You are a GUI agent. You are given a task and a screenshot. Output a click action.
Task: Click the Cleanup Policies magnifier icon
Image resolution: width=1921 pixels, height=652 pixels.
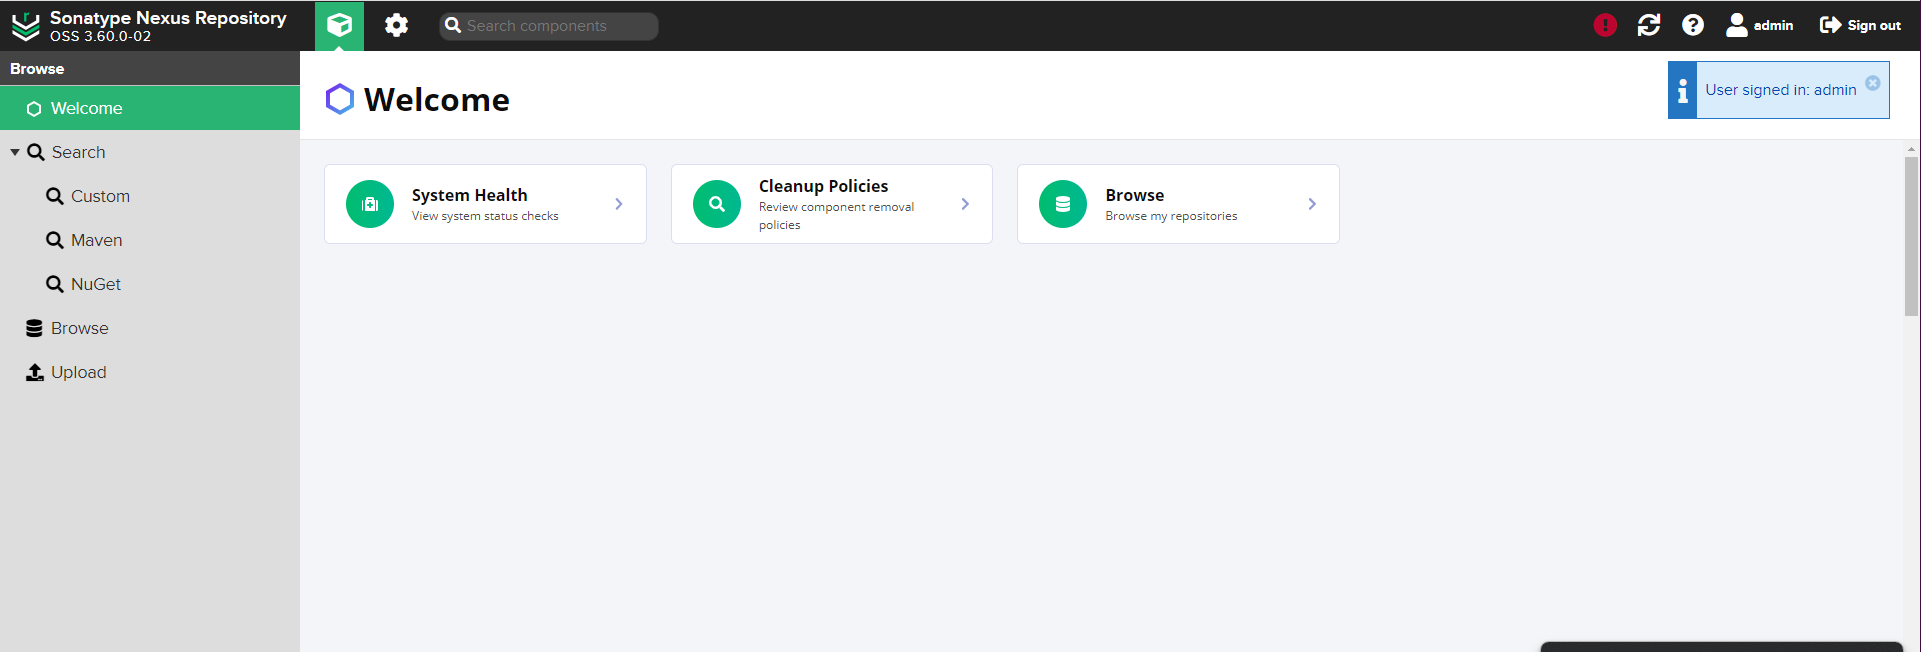tap(717, 204)
